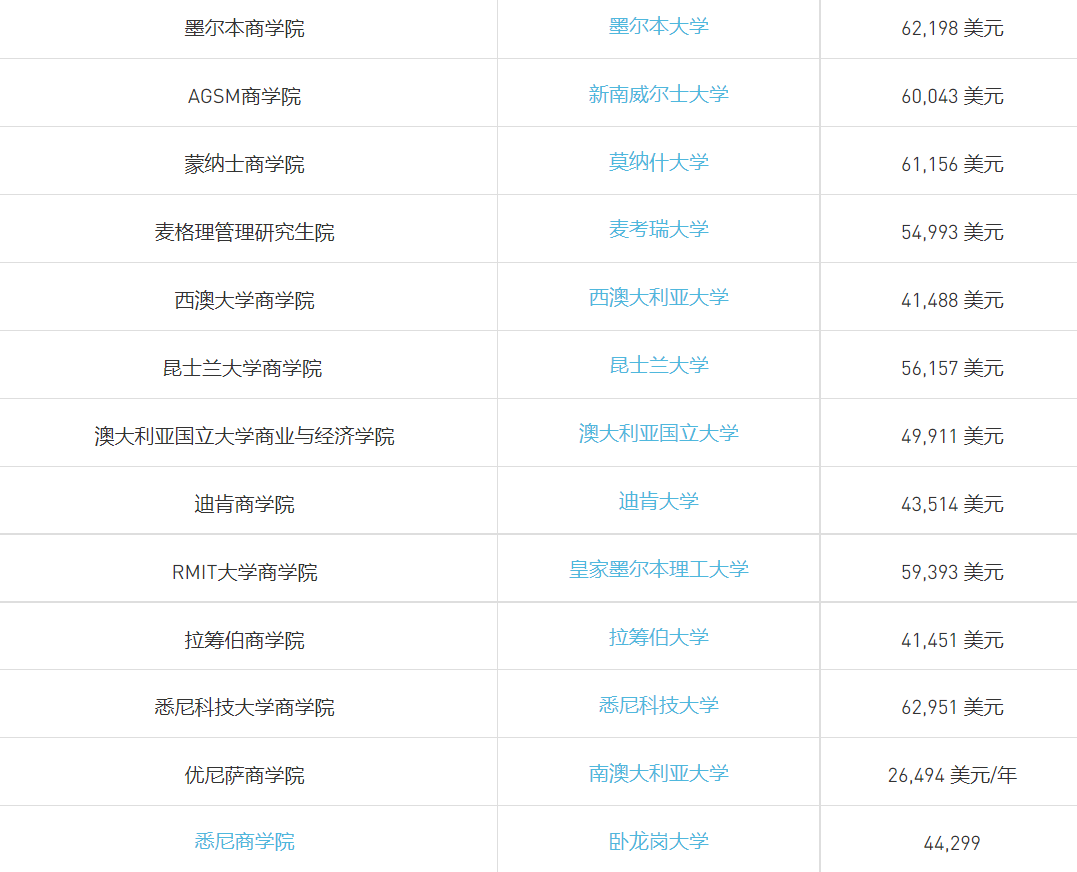
Task: Click the 迪肯大学 link
Action: [x=658, y=501]
